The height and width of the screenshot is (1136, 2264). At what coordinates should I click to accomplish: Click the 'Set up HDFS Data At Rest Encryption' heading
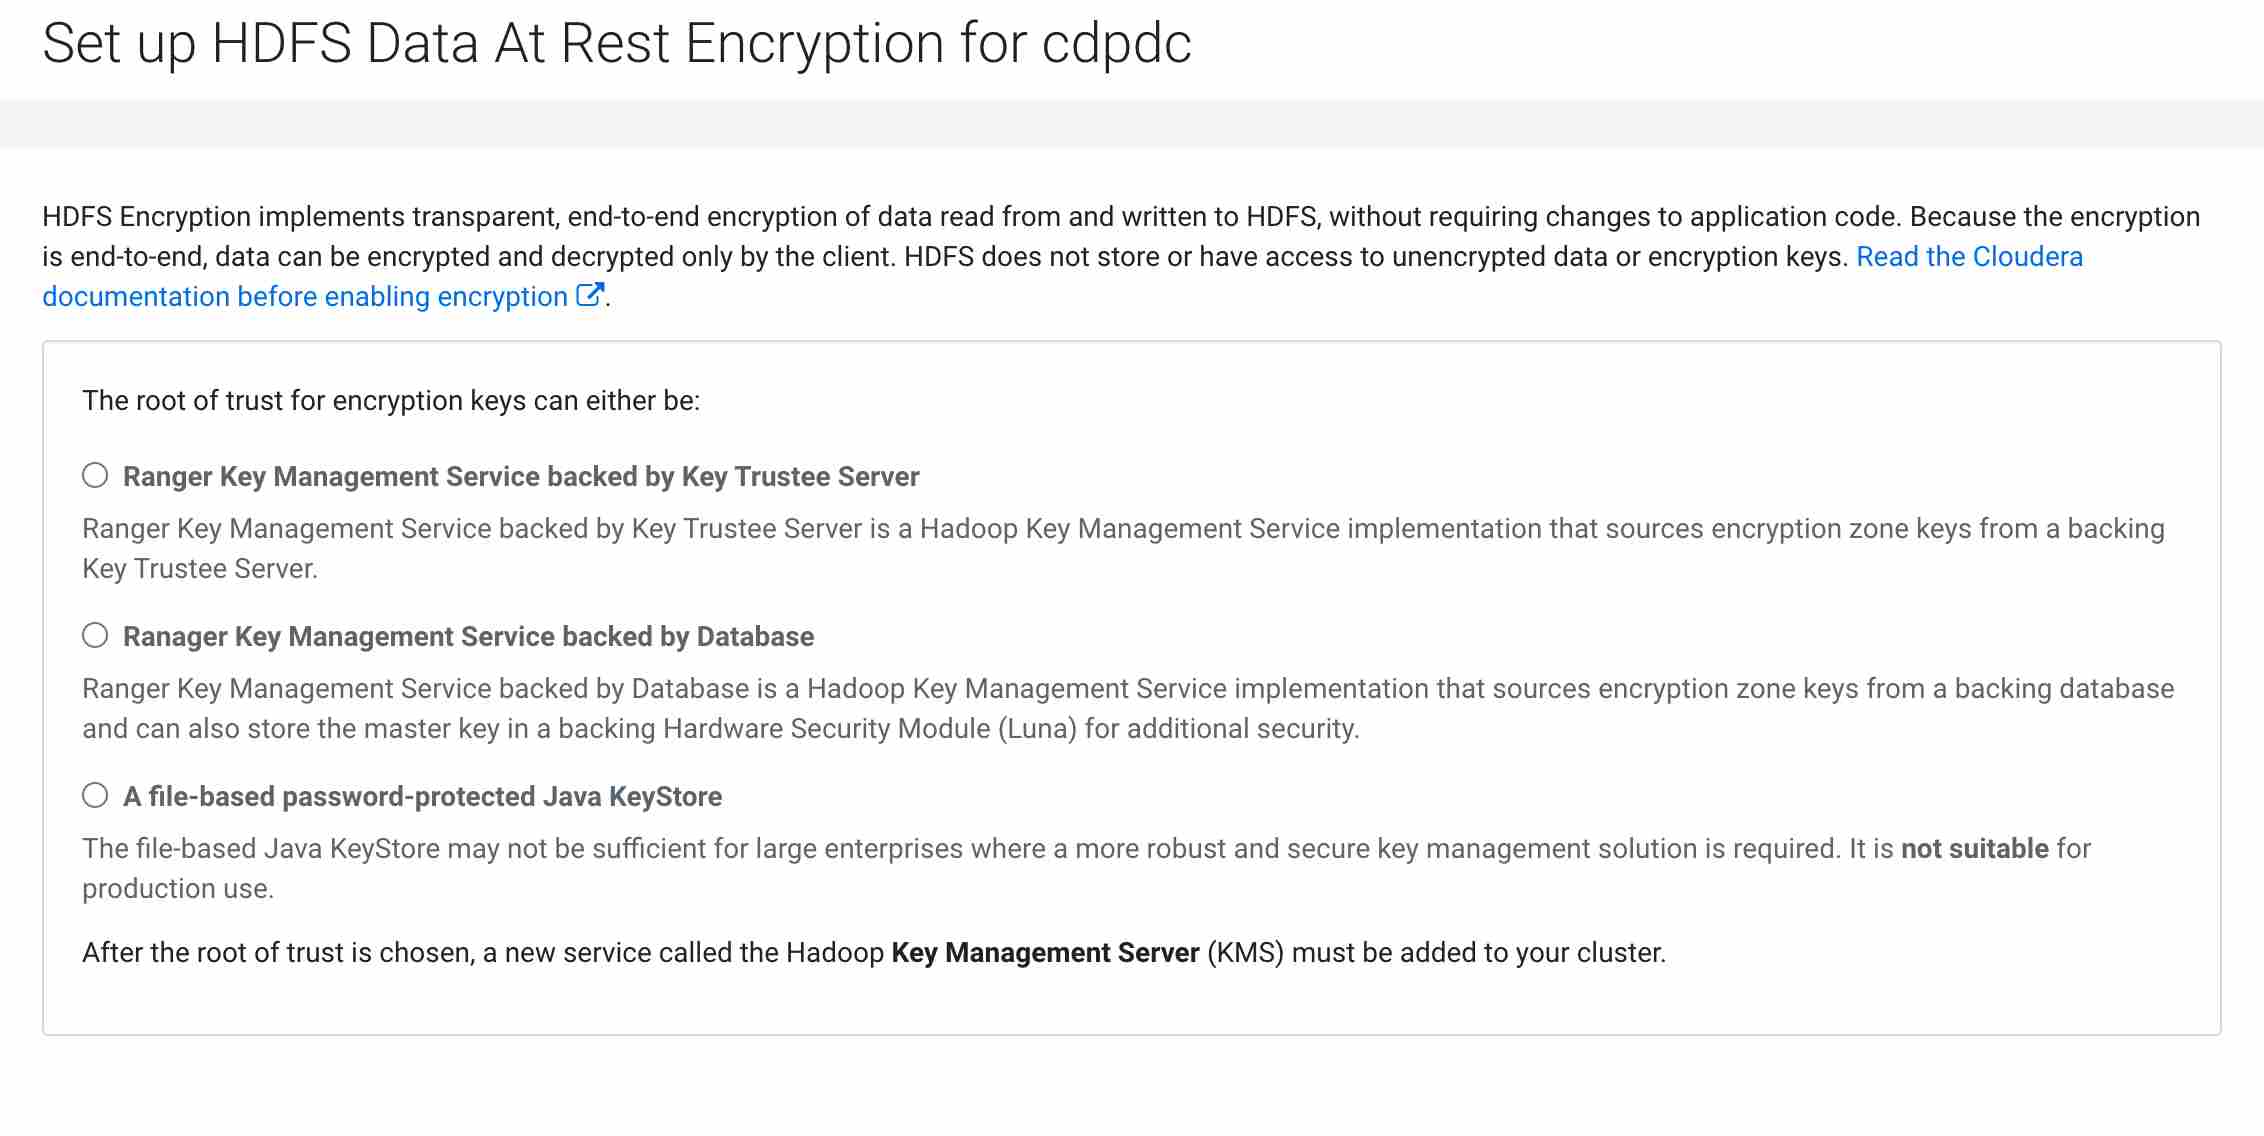click(616, 44)
